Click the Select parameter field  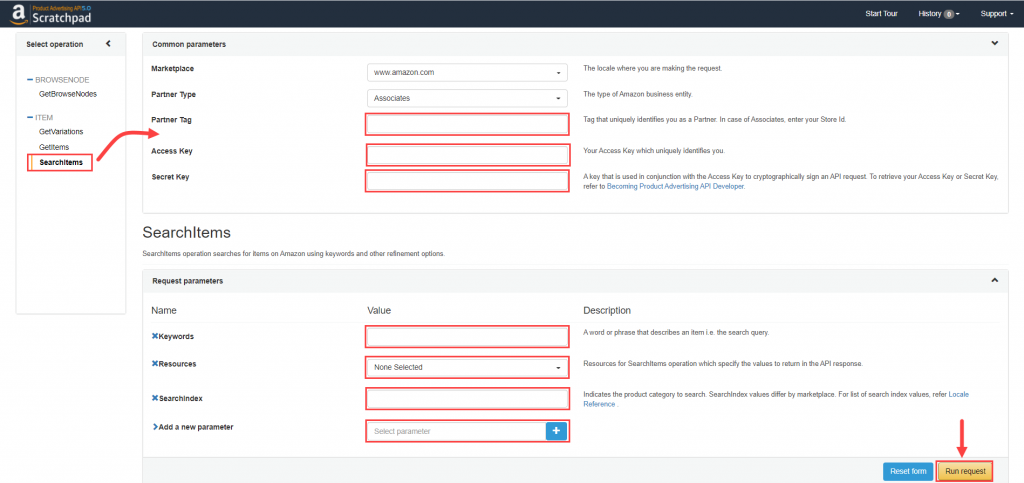456,431
